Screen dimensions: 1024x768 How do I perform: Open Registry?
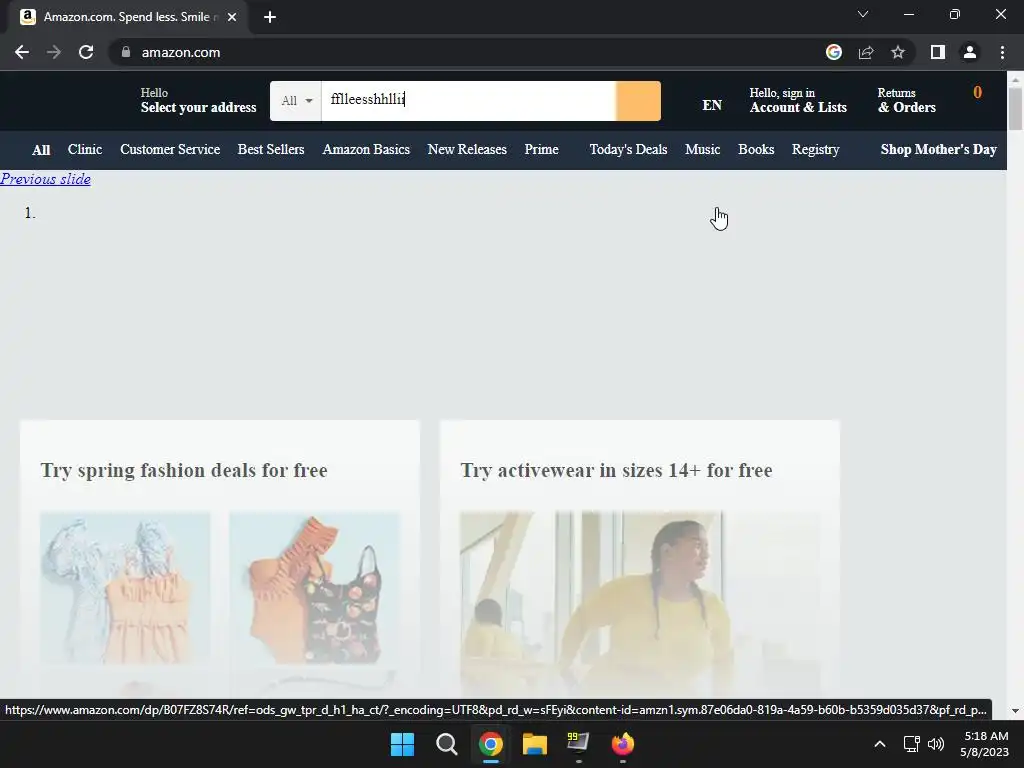coord(816,150)
